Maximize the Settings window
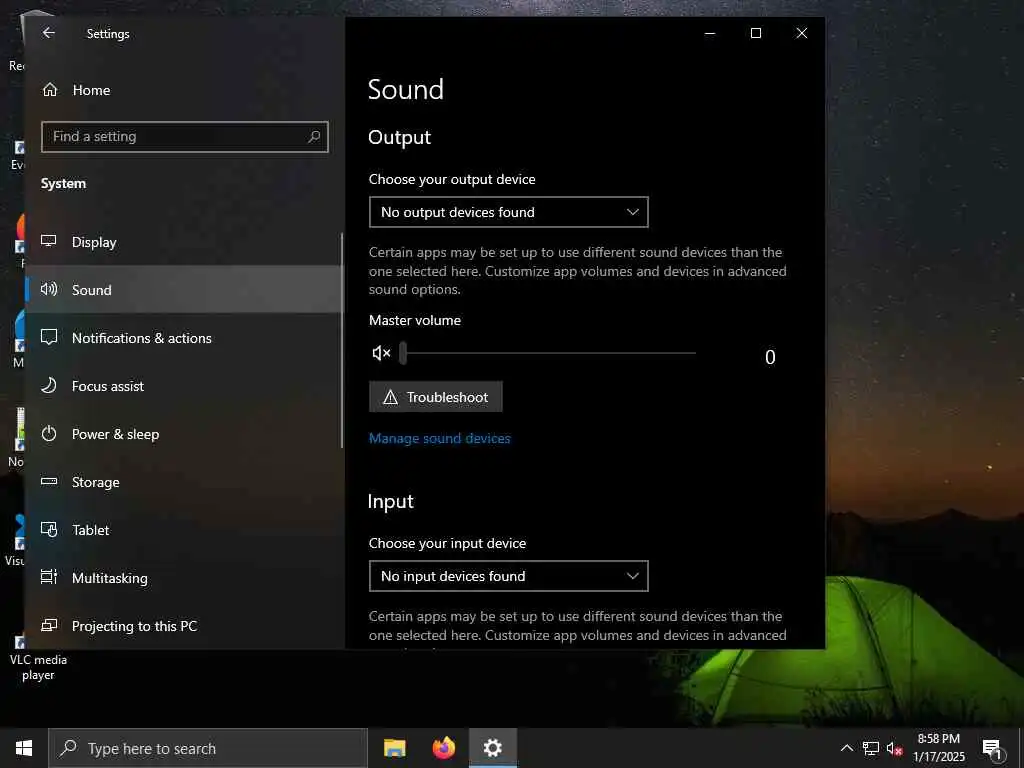 point(756,33)
